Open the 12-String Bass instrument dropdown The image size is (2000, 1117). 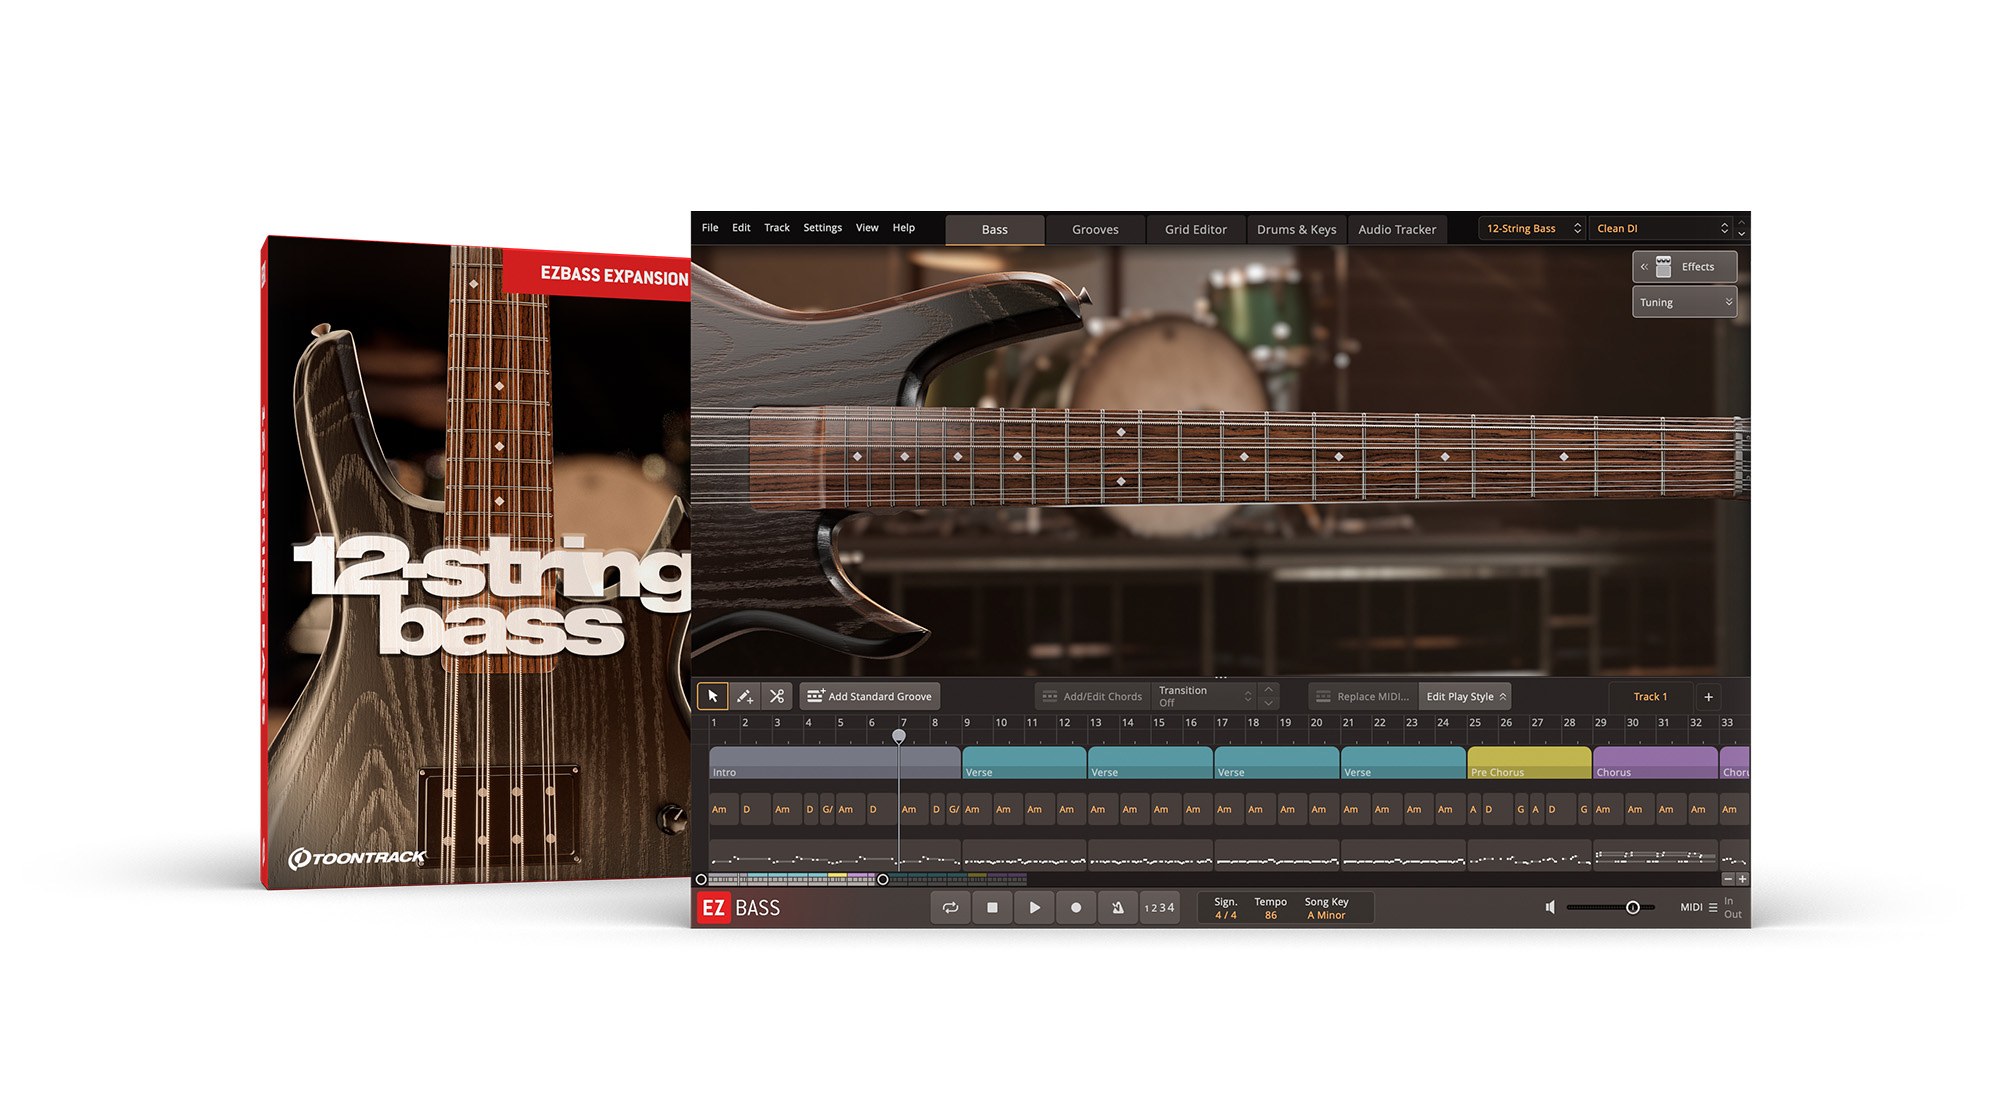click(x=1532, y=229)
